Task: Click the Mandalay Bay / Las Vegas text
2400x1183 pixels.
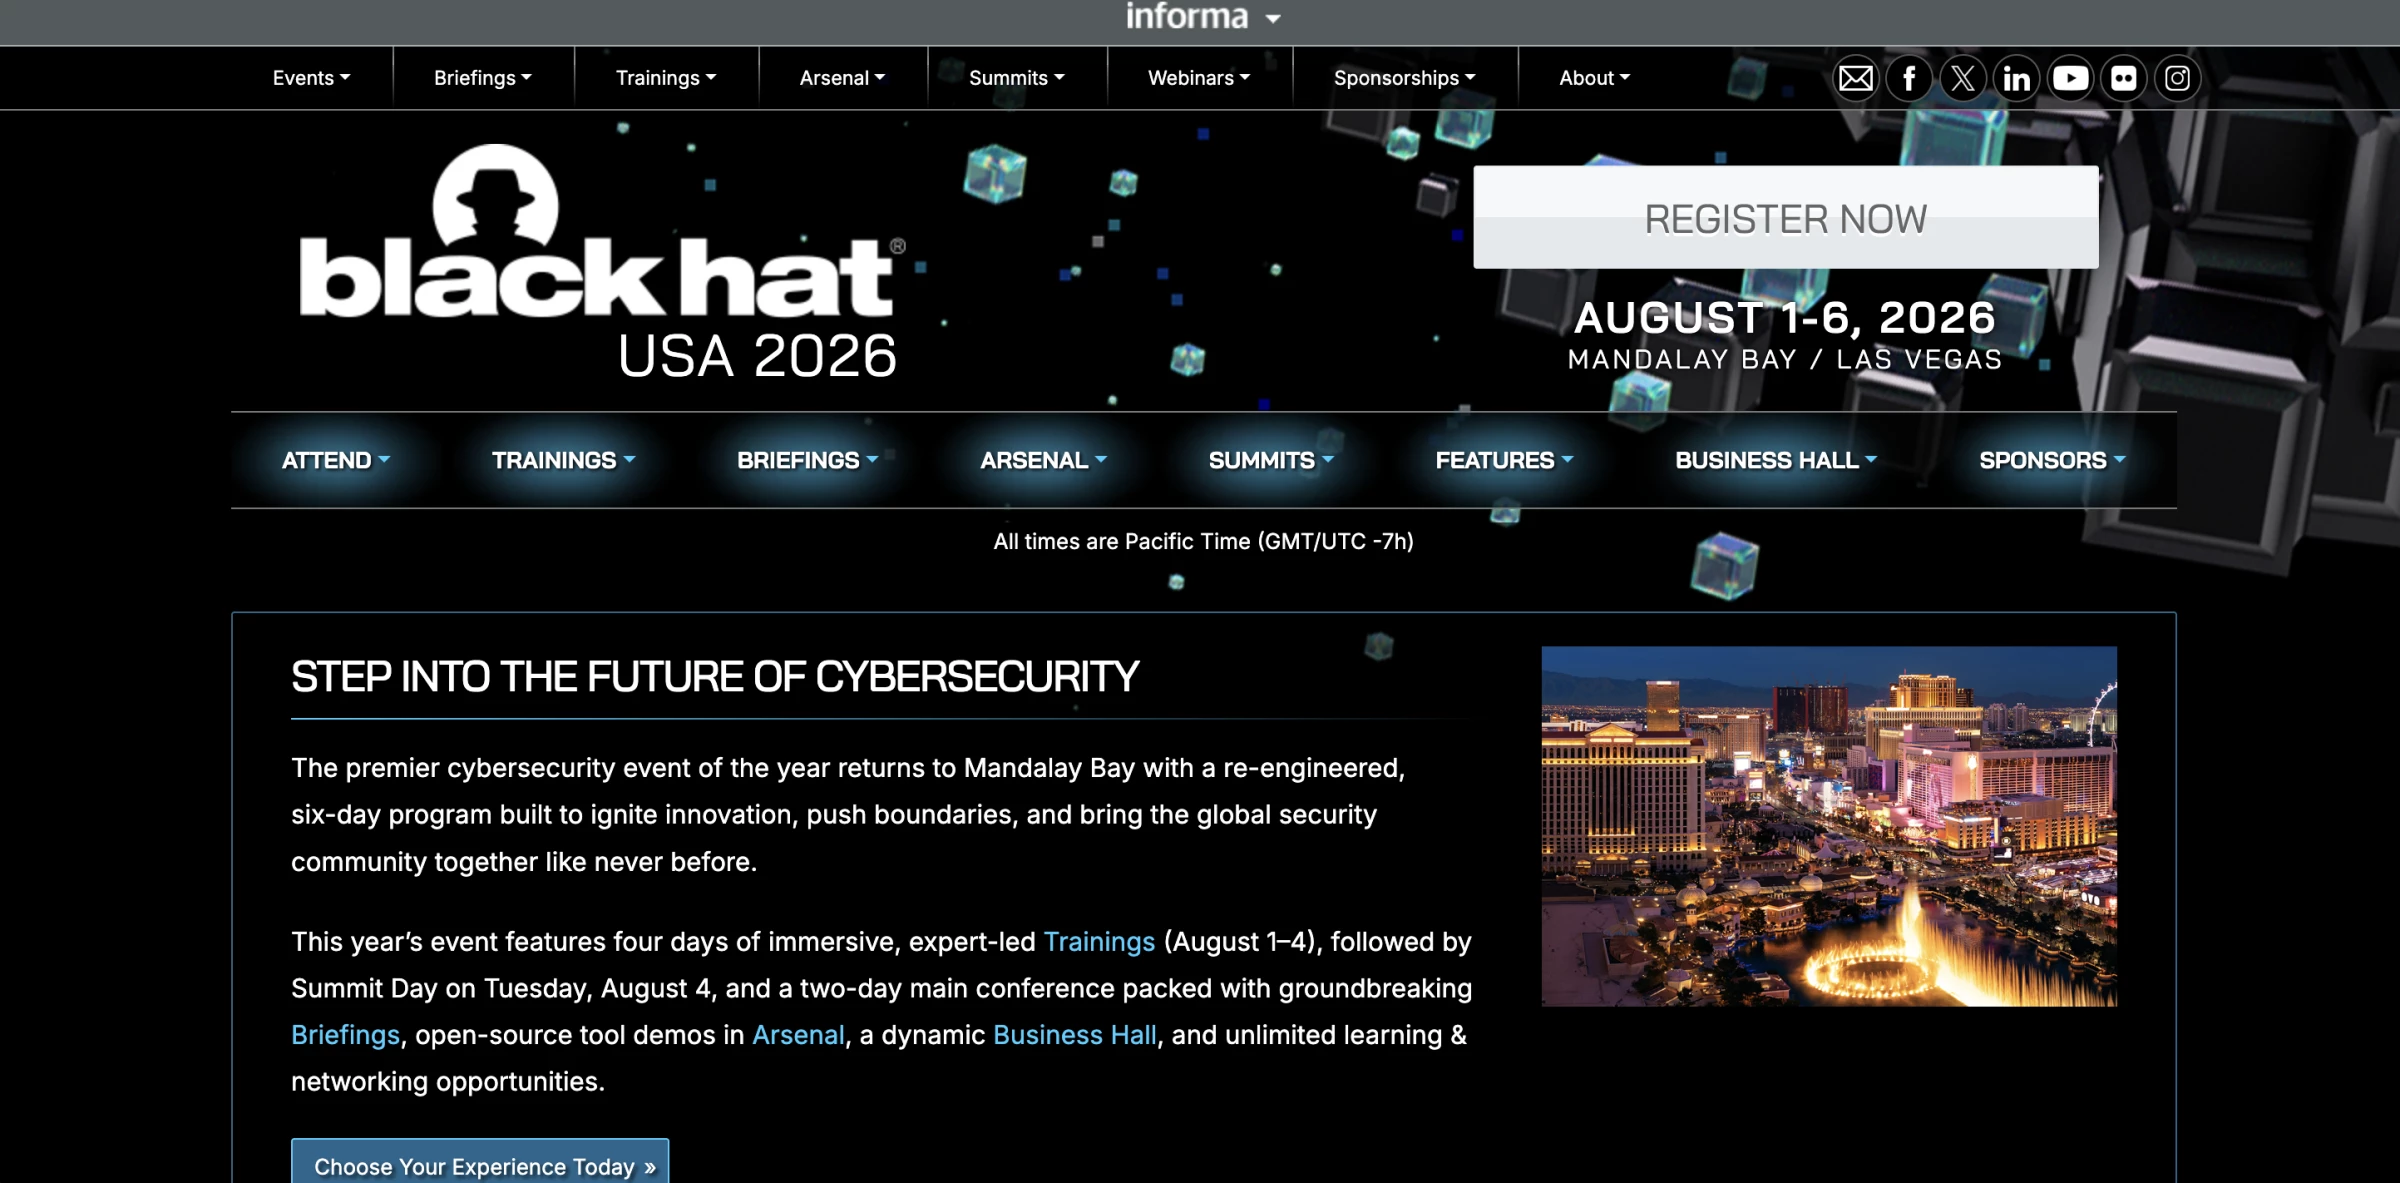Action: click(1785, 360)
